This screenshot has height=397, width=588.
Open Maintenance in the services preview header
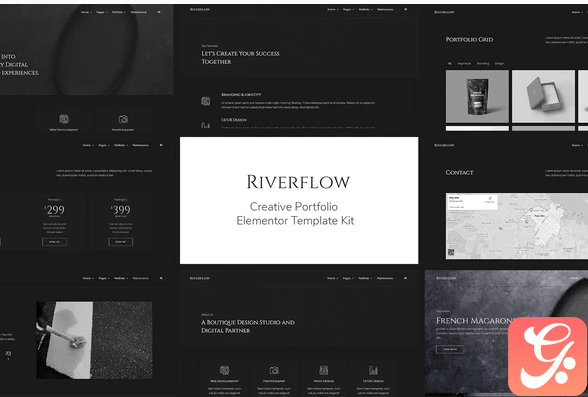pyautogui.click(x=385, y=9)
